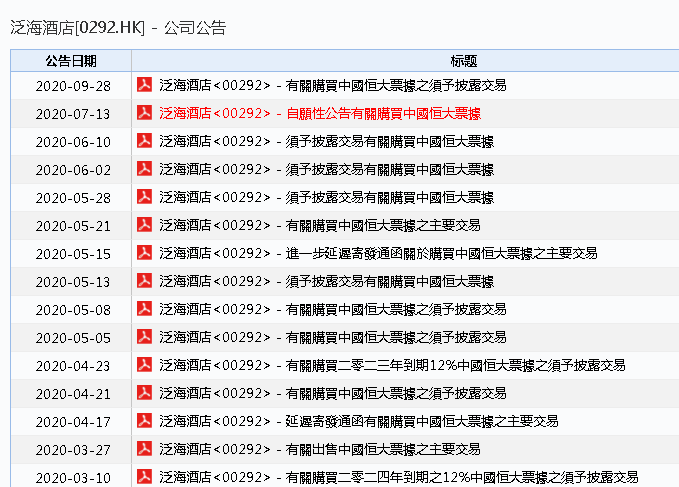Open the 有關出售中國恒大票據 announcement link
This screenshot has width=679, height=487.
pos(320,449)
